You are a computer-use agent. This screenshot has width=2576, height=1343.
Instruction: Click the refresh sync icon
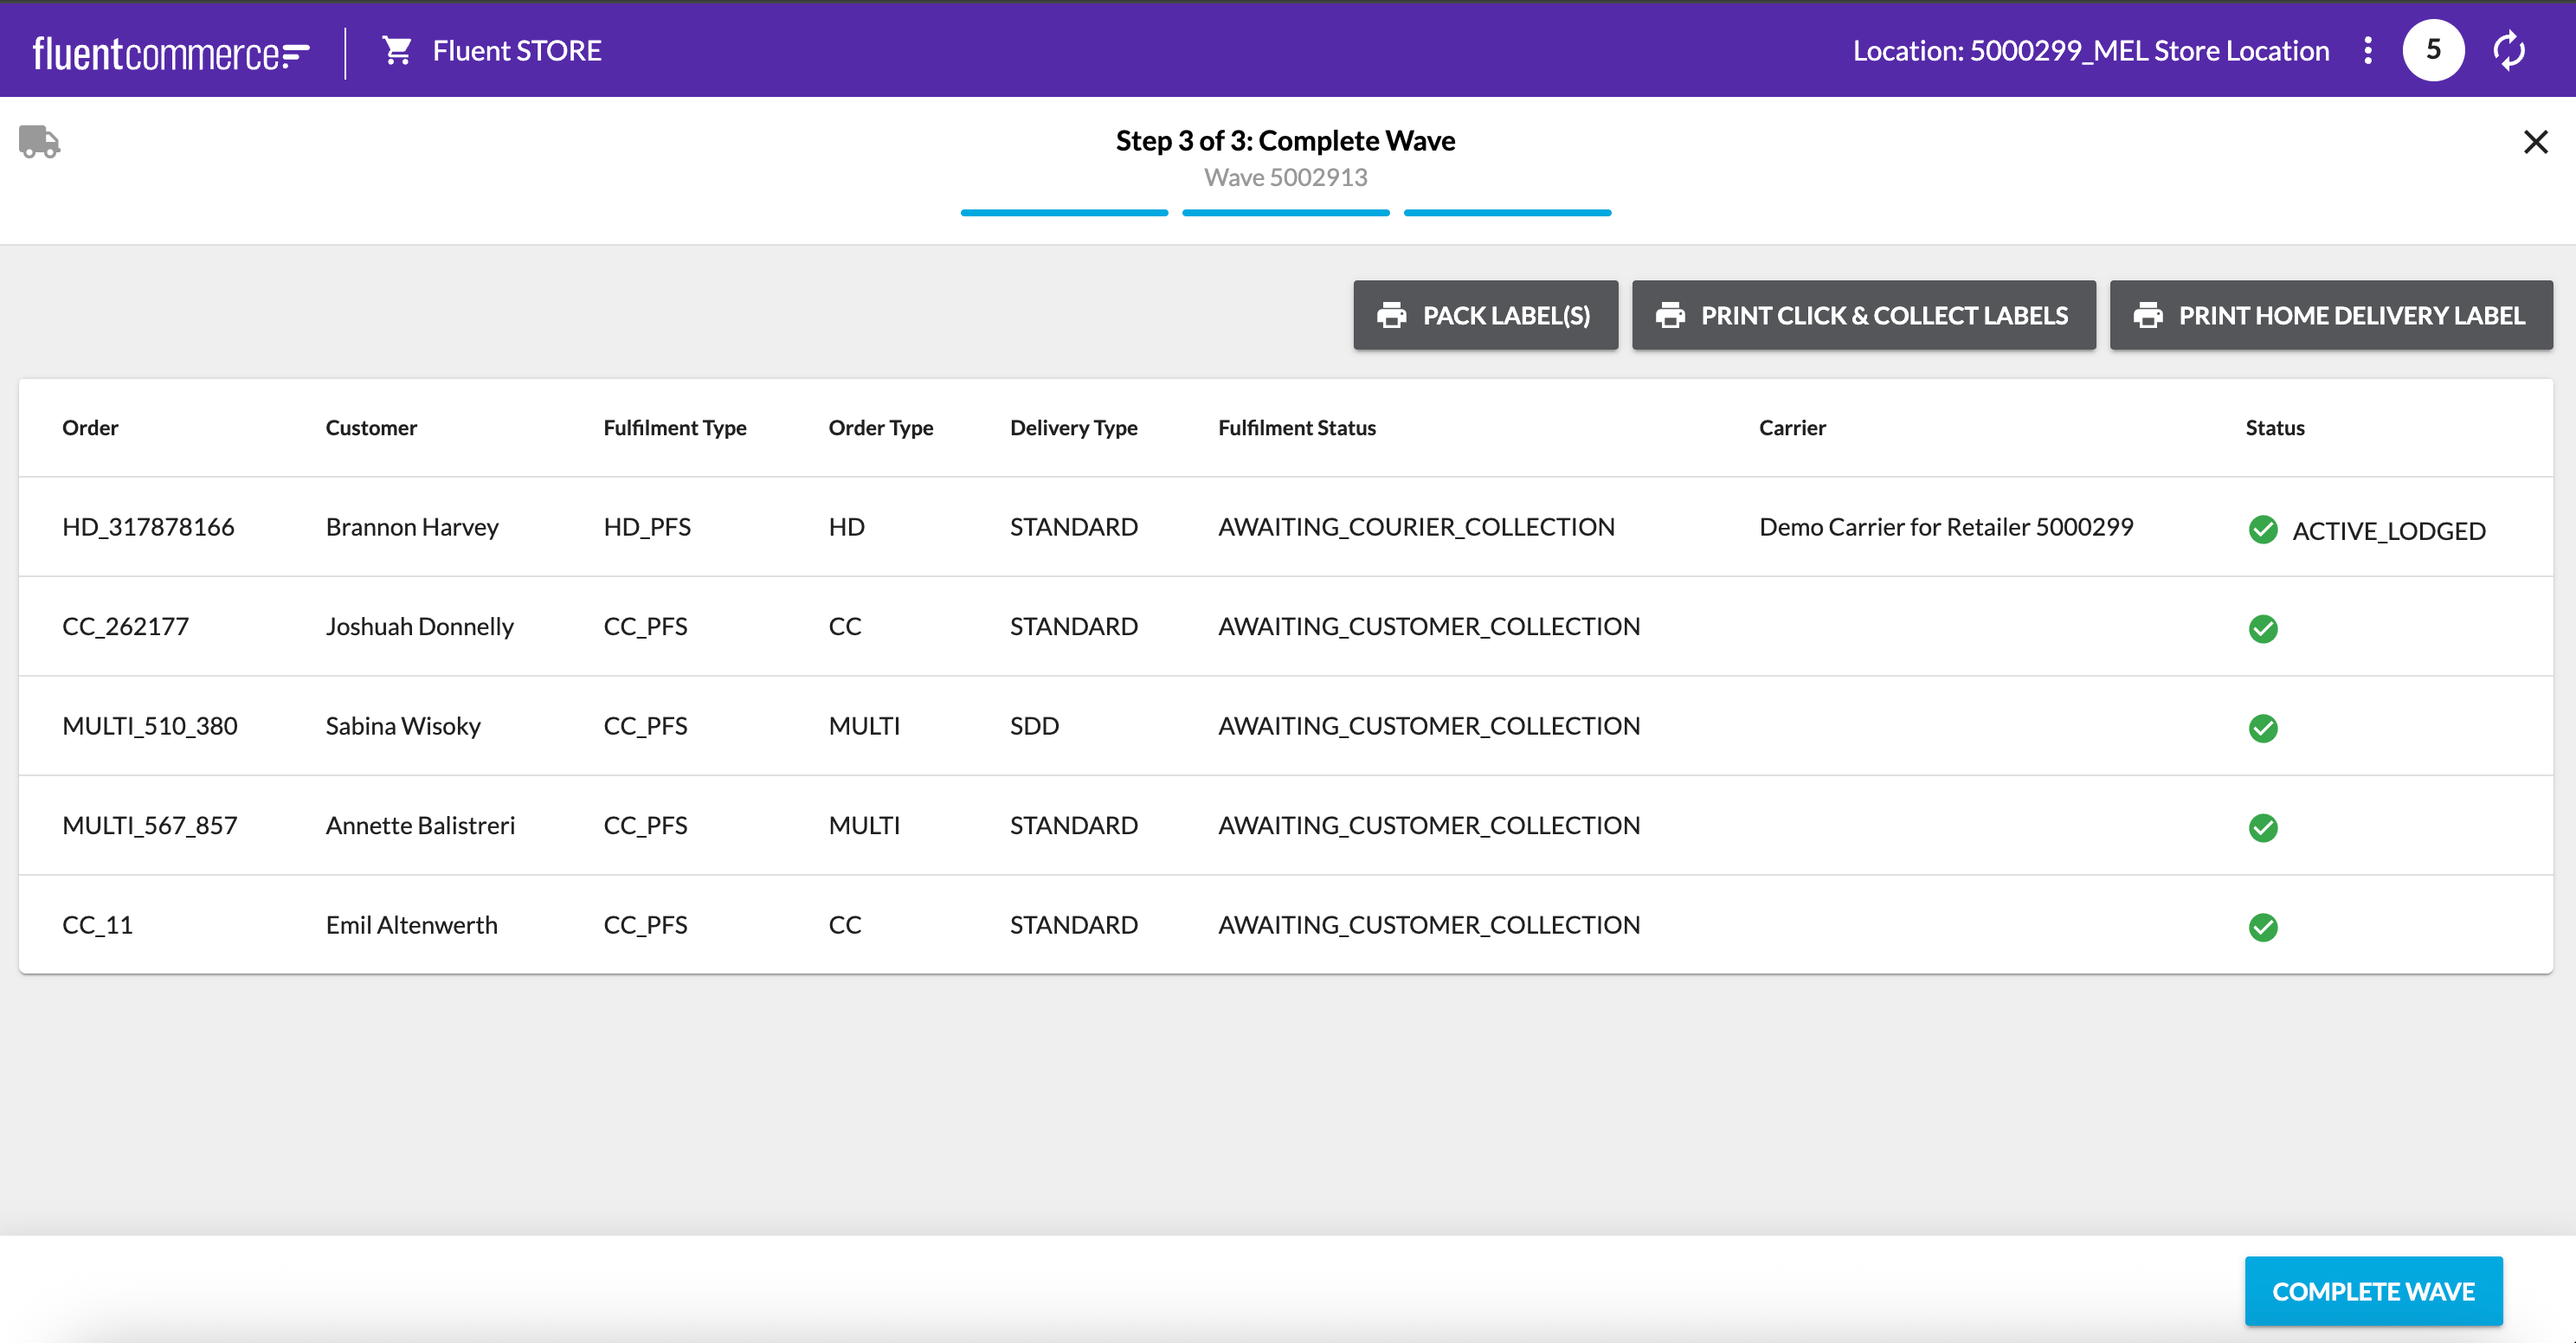click(2509, 50)
